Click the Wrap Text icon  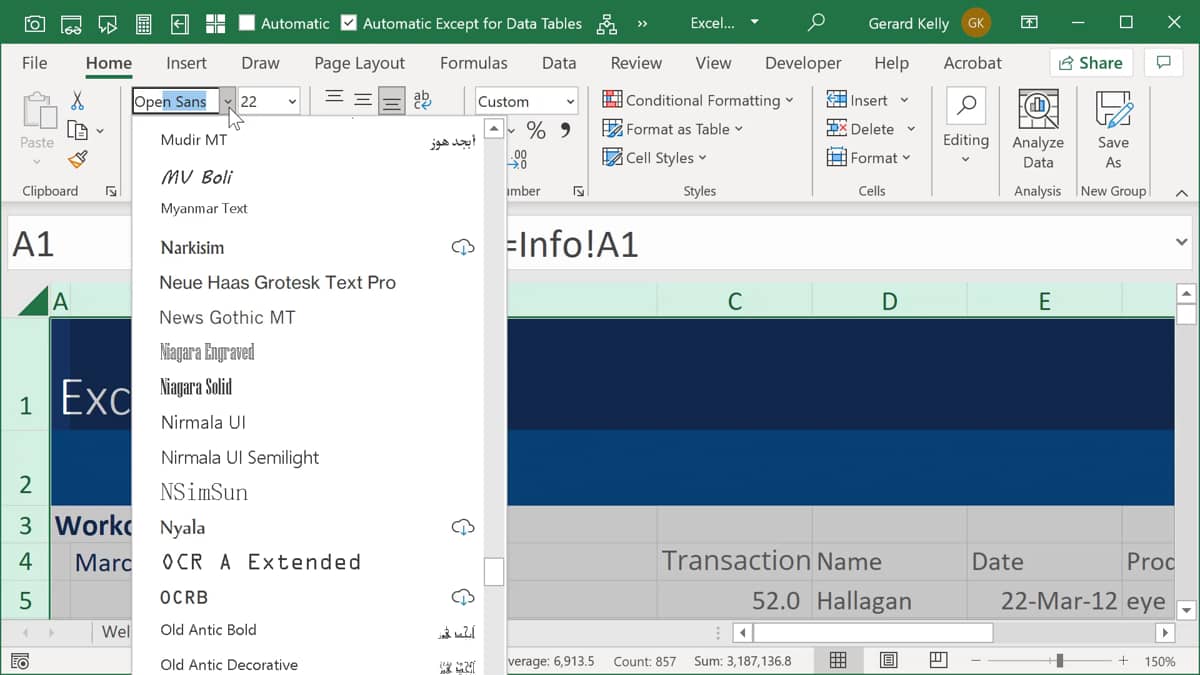click(x=422, y=100)
